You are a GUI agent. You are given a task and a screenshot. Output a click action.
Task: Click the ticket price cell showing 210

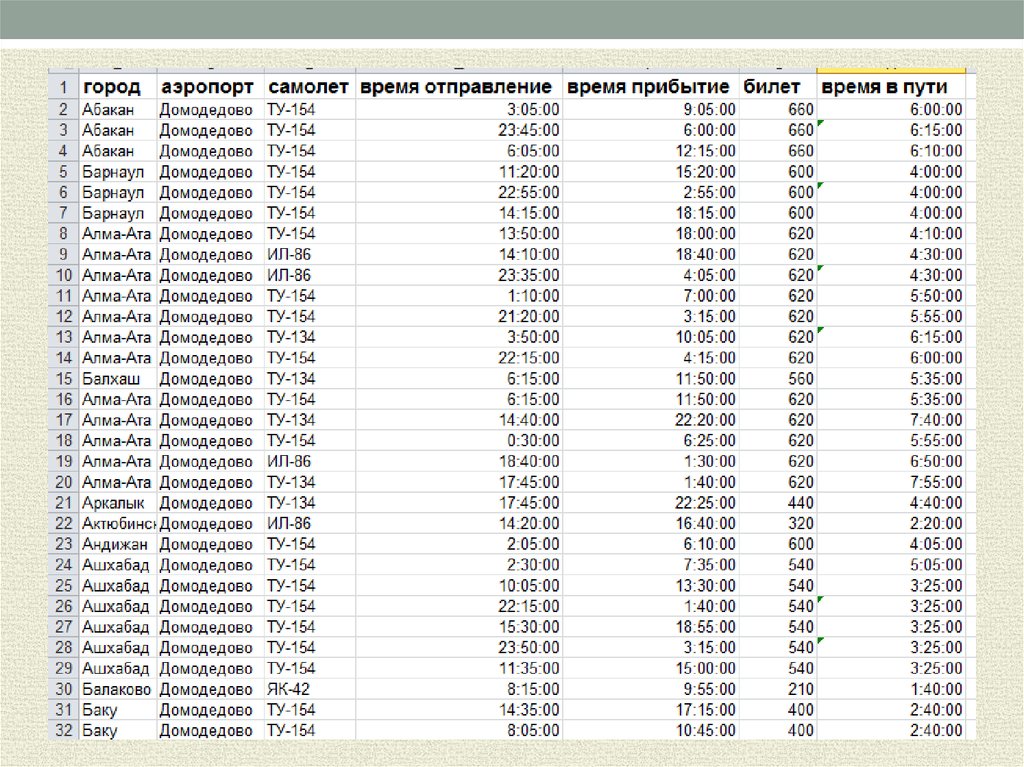[x=777, y=689]
